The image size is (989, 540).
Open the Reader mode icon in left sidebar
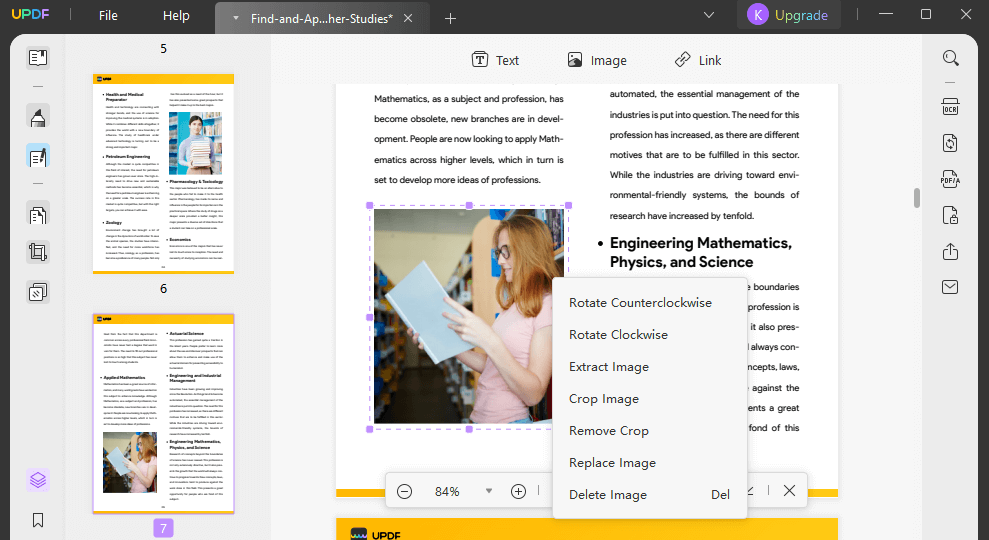tap(38, 58)
